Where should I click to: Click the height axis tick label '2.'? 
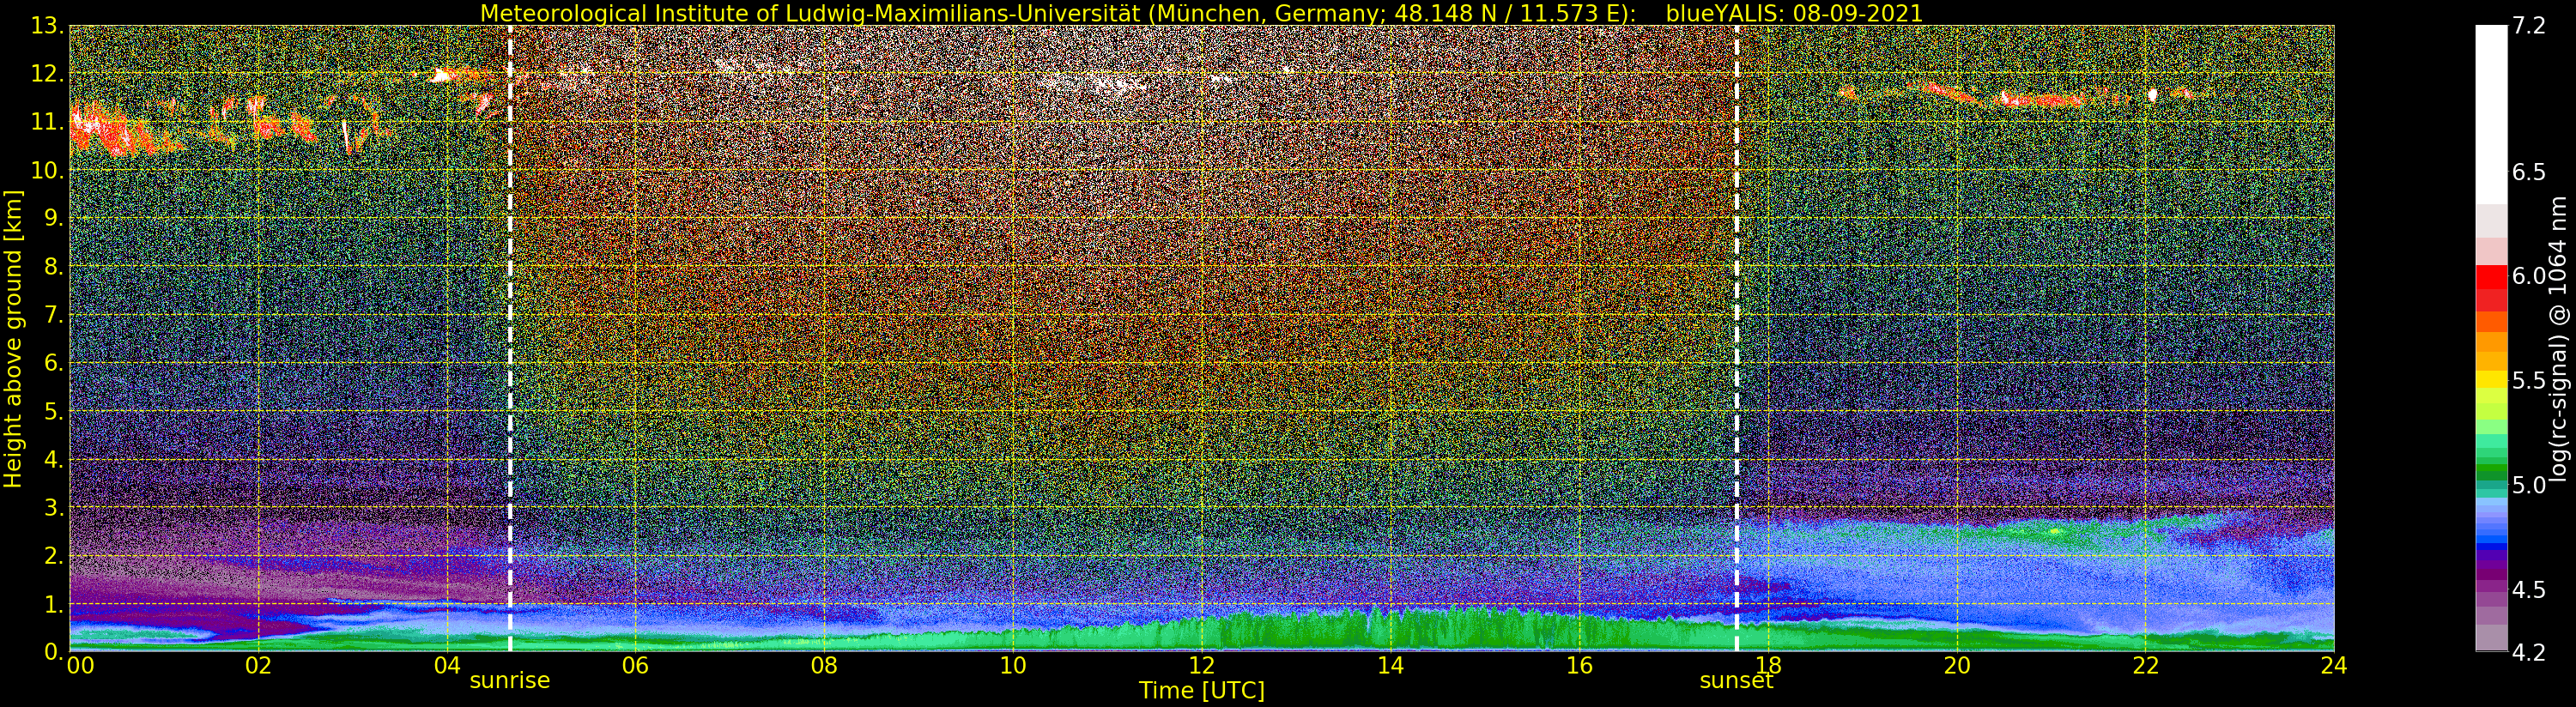pos(54,555)
